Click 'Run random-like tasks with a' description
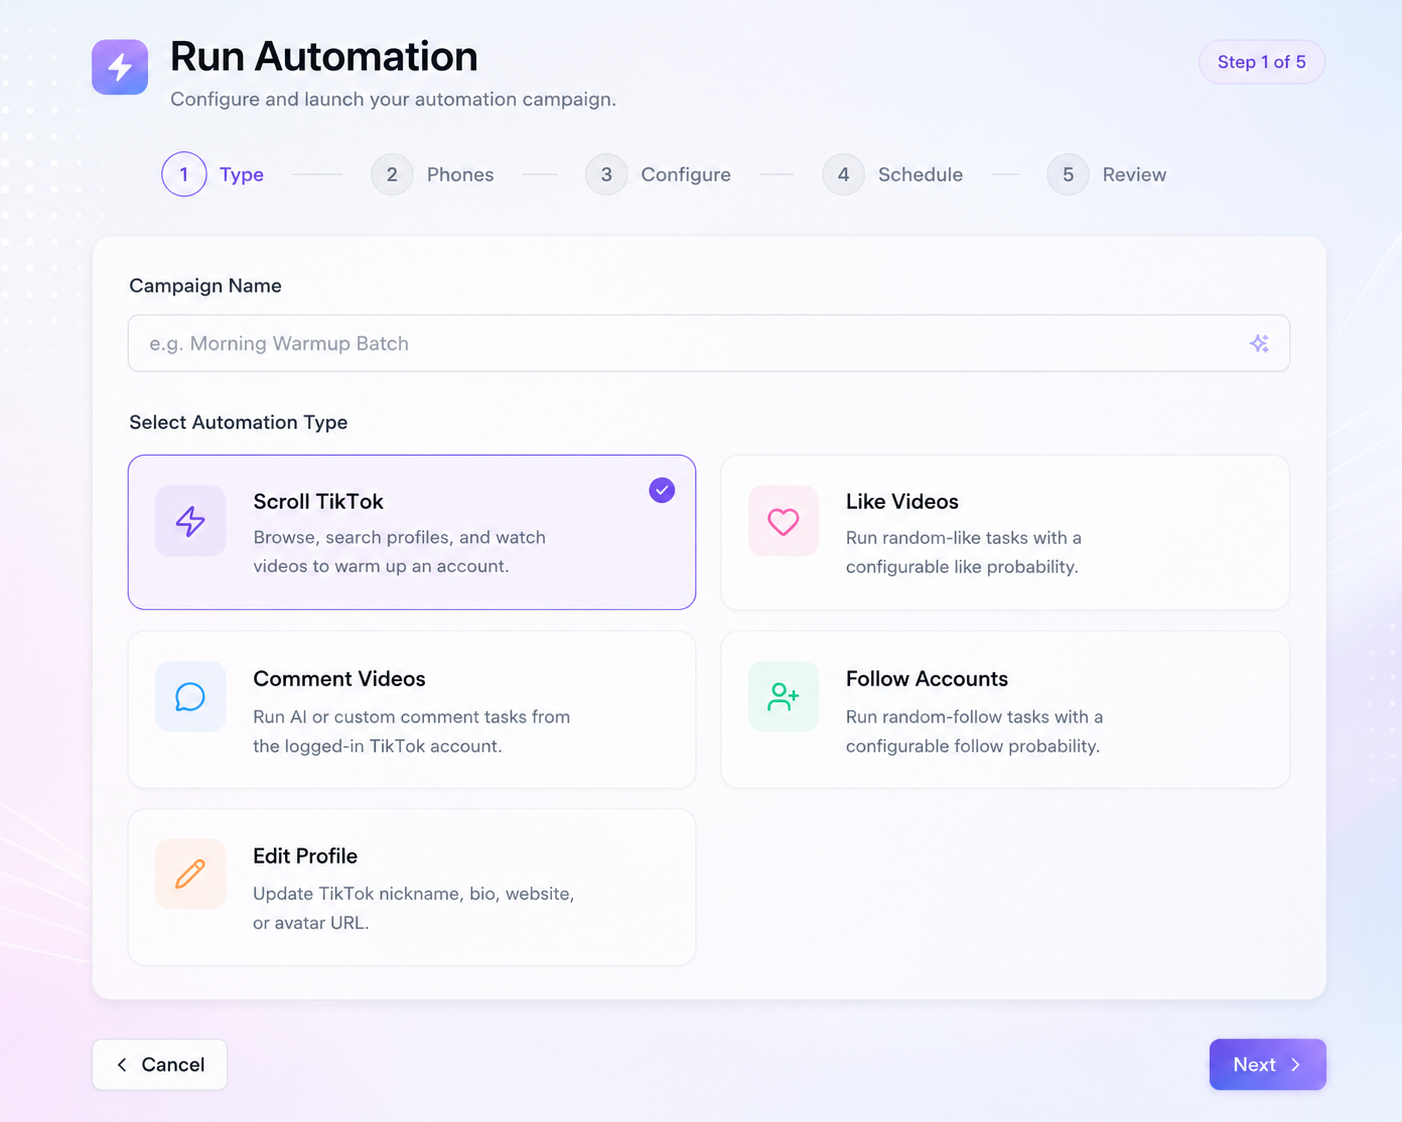 point(964,537)
